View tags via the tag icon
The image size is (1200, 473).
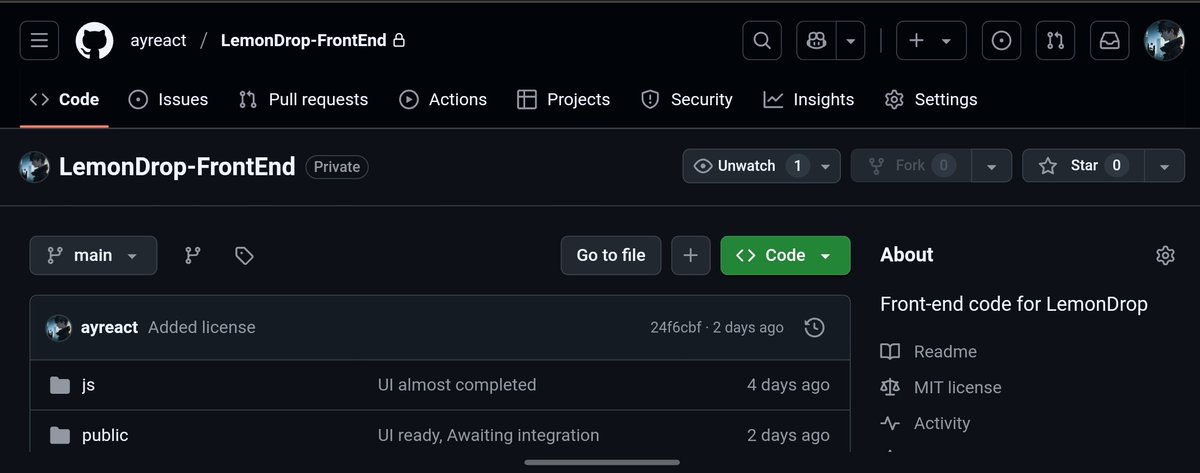pyautogui.click(x=244, y=256)
